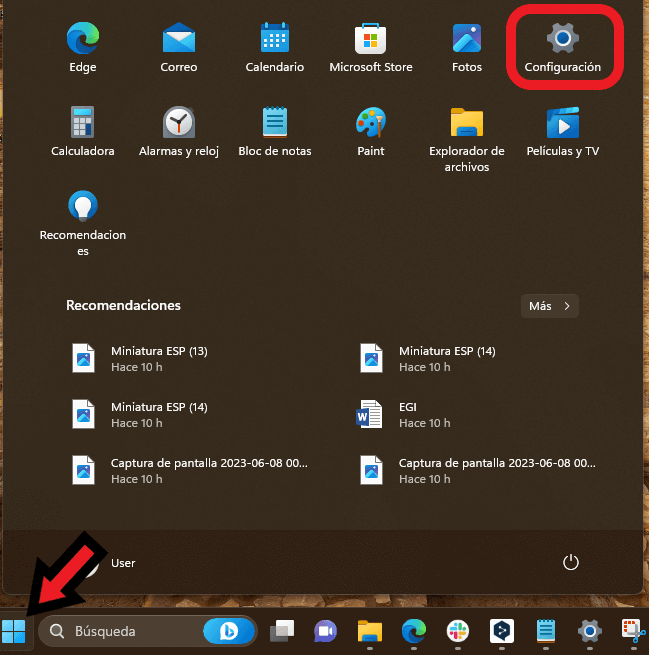Switch to File Explorer on the taskbar
This screenshot has width=649, height=655.
tap(370, 631)
